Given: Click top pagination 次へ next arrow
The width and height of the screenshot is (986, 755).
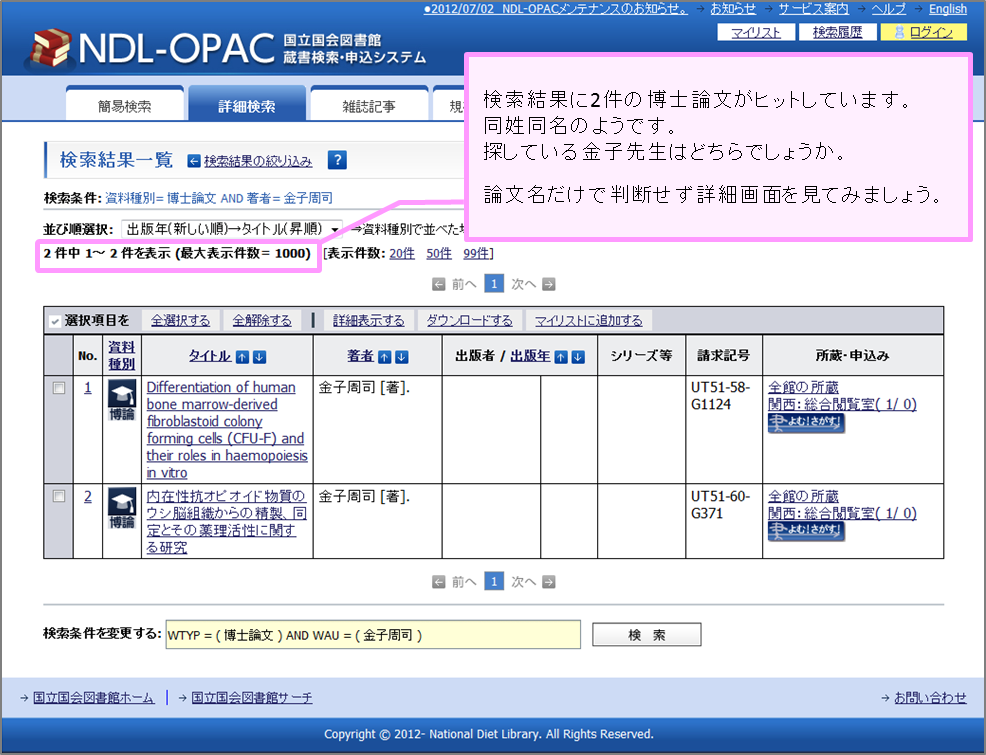Looking at the screenshot, I should 548,285.
